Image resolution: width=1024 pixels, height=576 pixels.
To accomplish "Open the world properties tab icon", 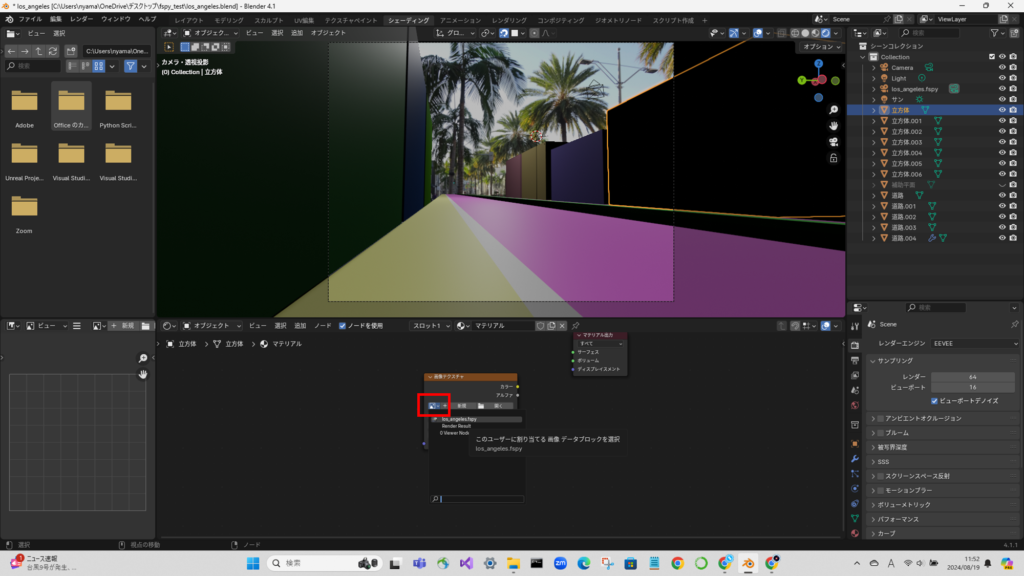I will (855, 406).
